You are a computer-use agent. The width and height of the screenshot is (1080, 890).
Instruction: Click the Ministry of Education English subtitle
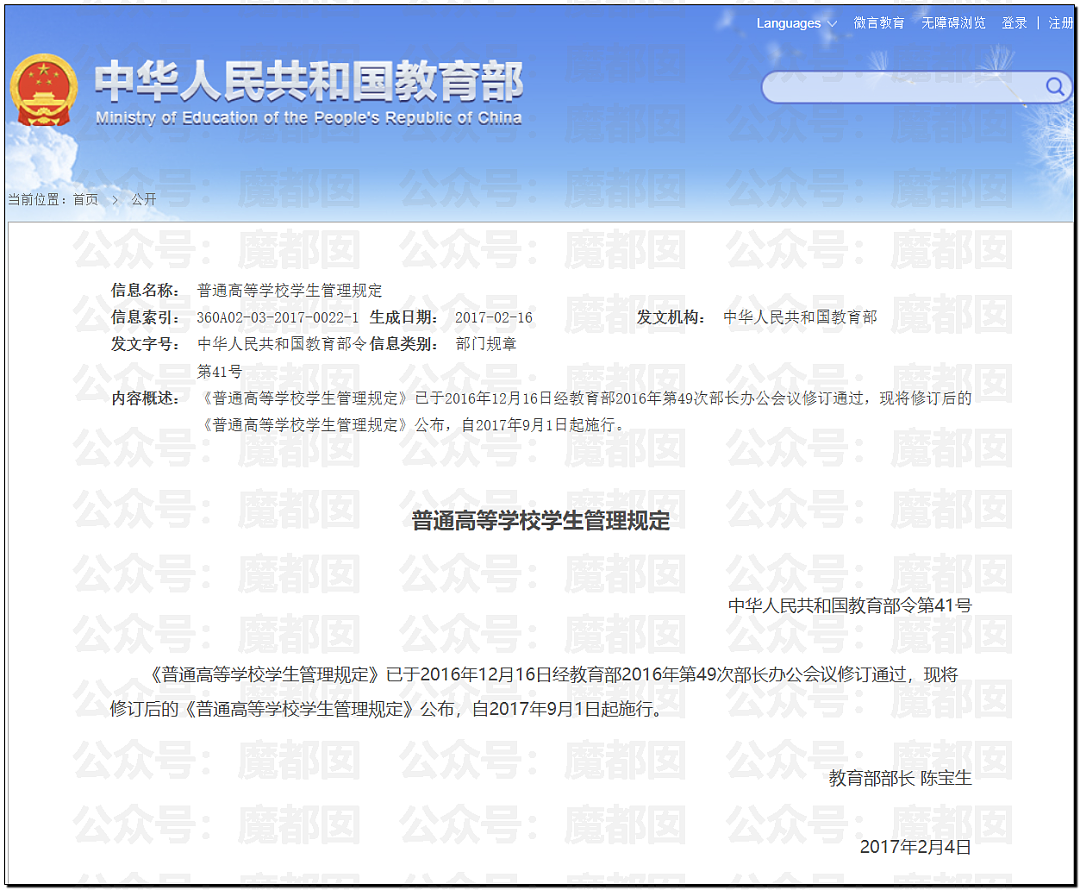(x=309, y=118)
